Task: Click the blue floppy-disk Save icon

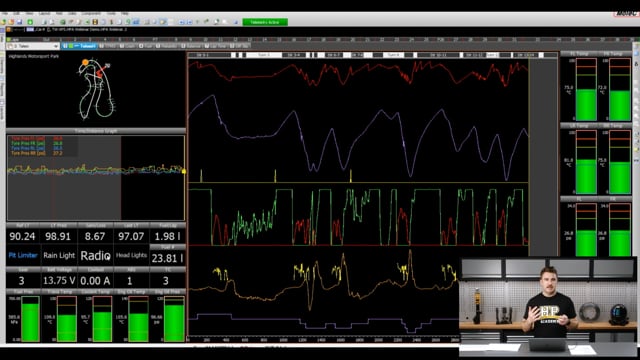Action: click(19, 22)
